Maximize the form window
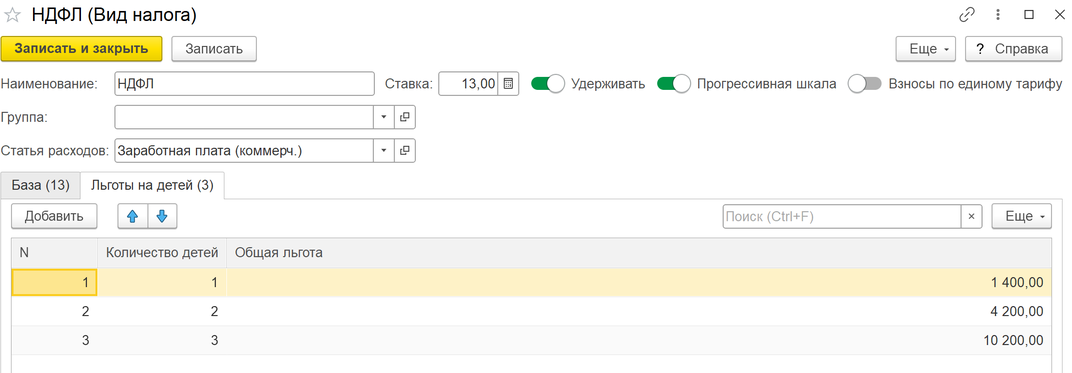This screenshot has width=1072, height=373. tap(1028, 14)
